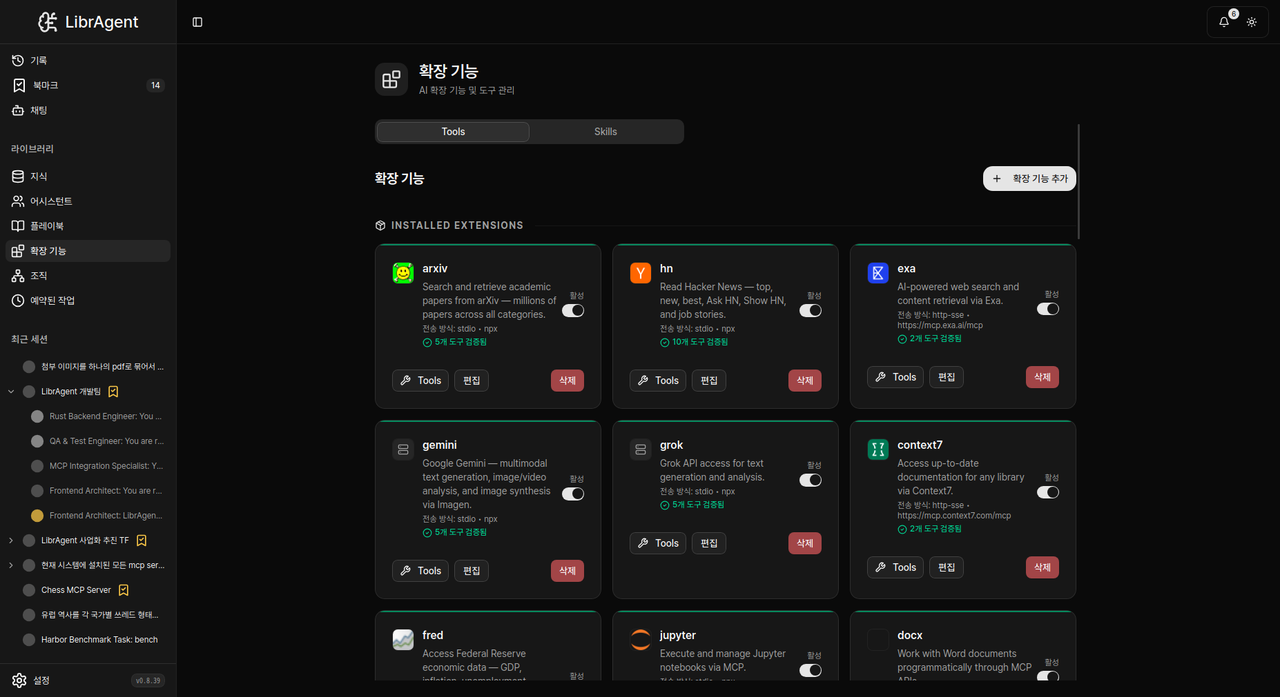The width and height of the screenshot is (1280, 697).
Task: Click 확장 기능 추가 button
Action: coord(1030,178)
